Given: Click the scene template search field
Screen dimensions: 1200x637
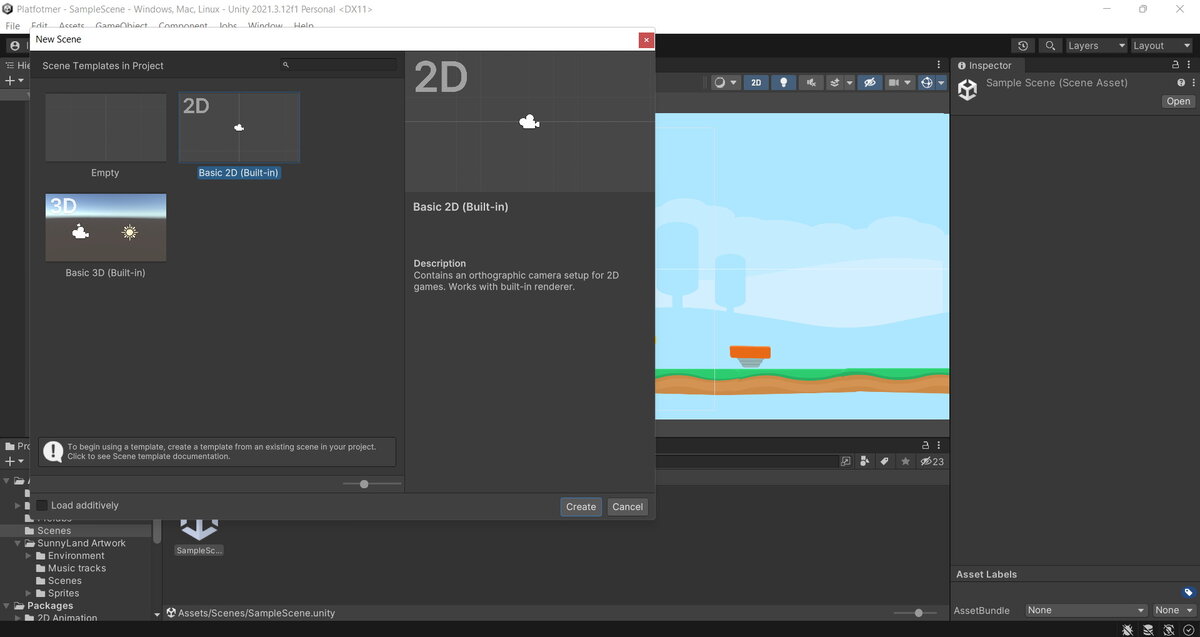Looking at the screenshot, I should pos(338,65).
